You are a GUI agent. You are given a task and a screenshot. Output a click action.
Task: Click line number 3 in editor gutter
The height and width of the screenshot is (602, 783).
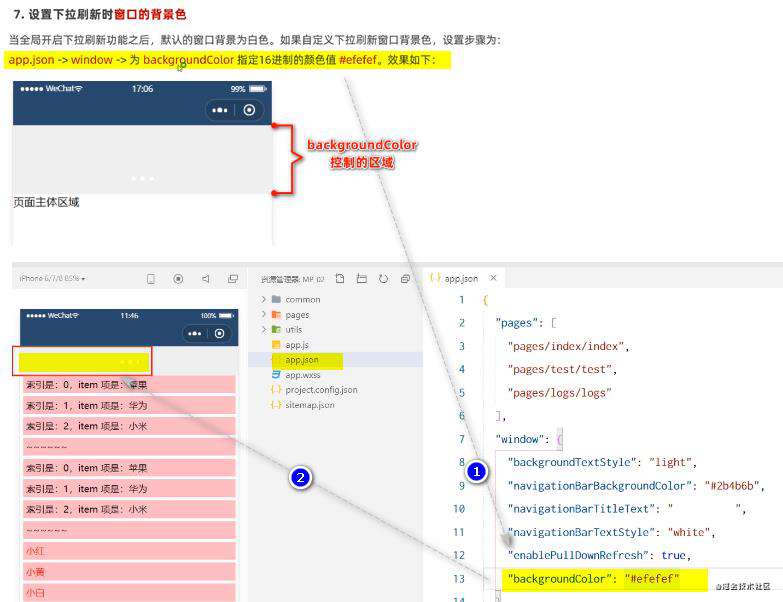point(461,346)
